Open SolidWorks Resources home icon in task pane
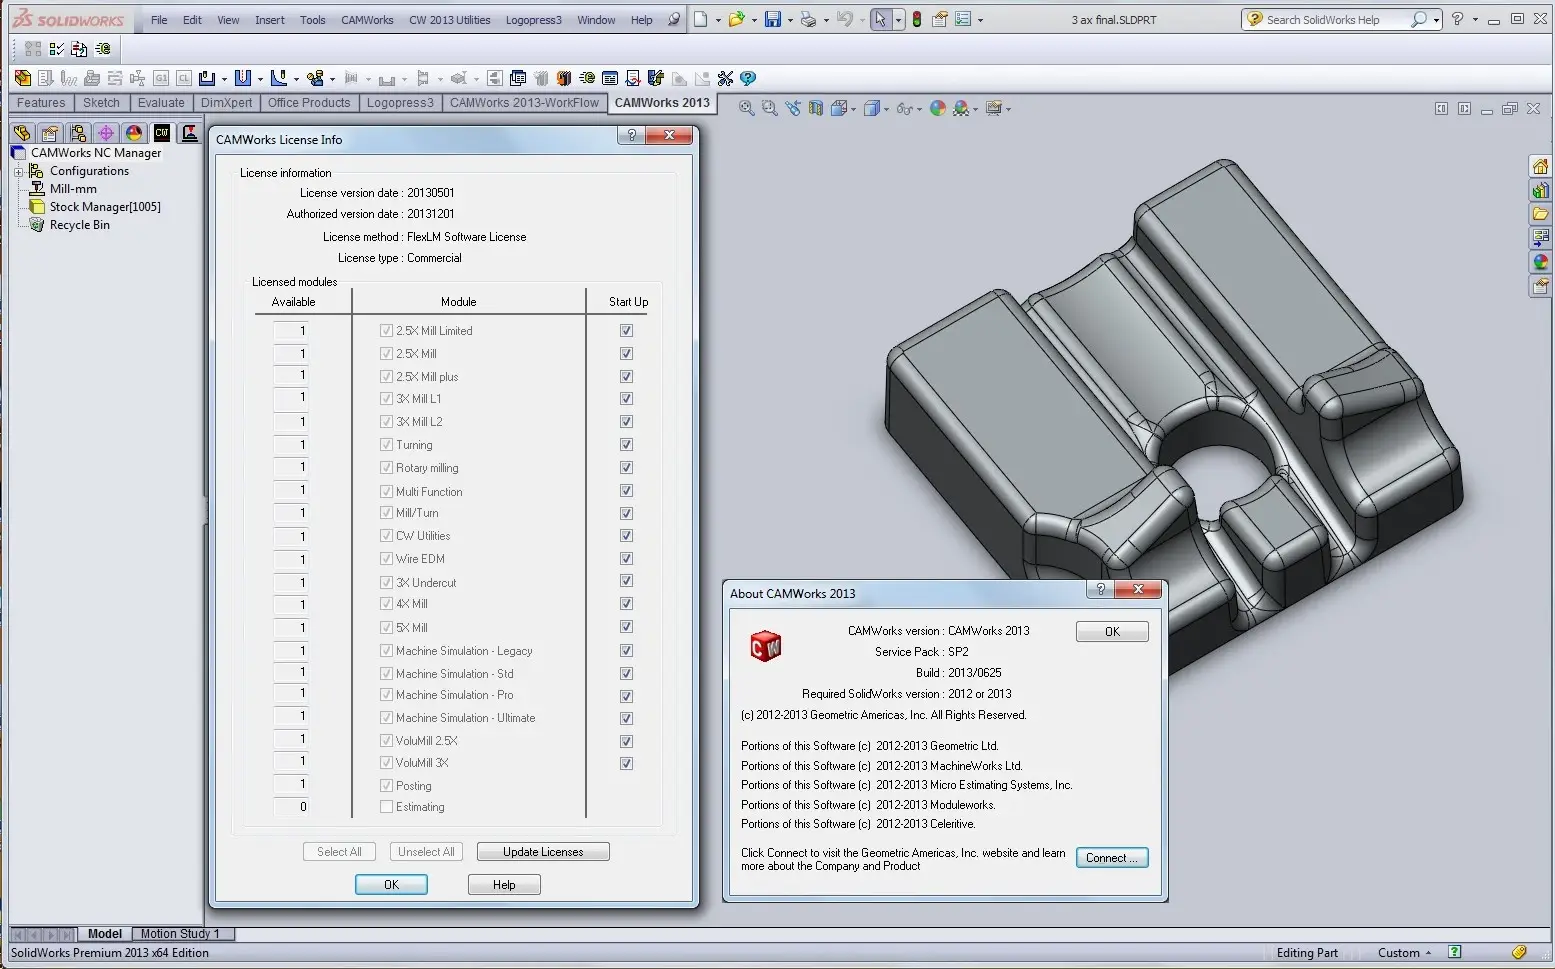1555x969 pixels. point(1540,166)
